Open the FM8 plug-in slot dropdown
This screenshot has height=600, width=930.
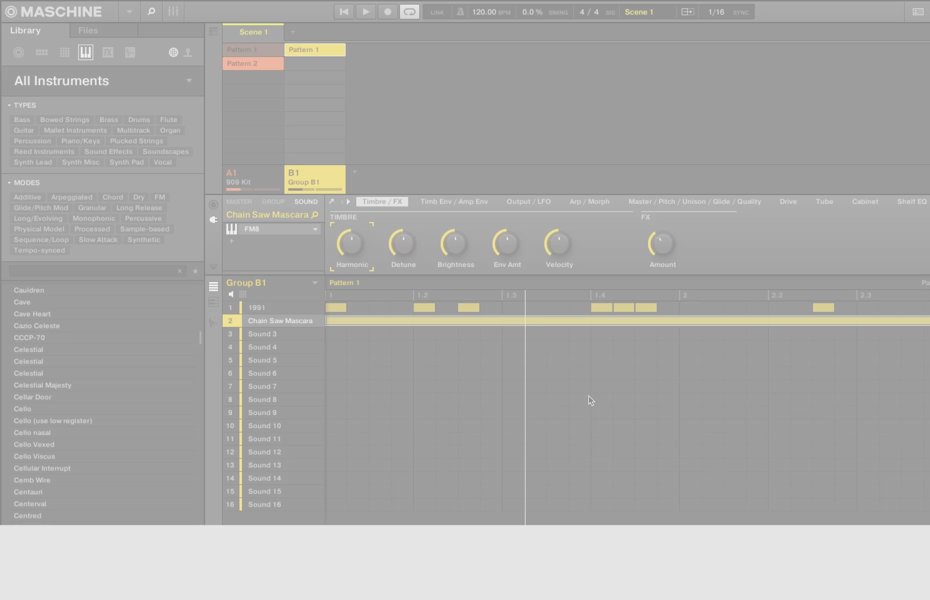pos(316,229)
